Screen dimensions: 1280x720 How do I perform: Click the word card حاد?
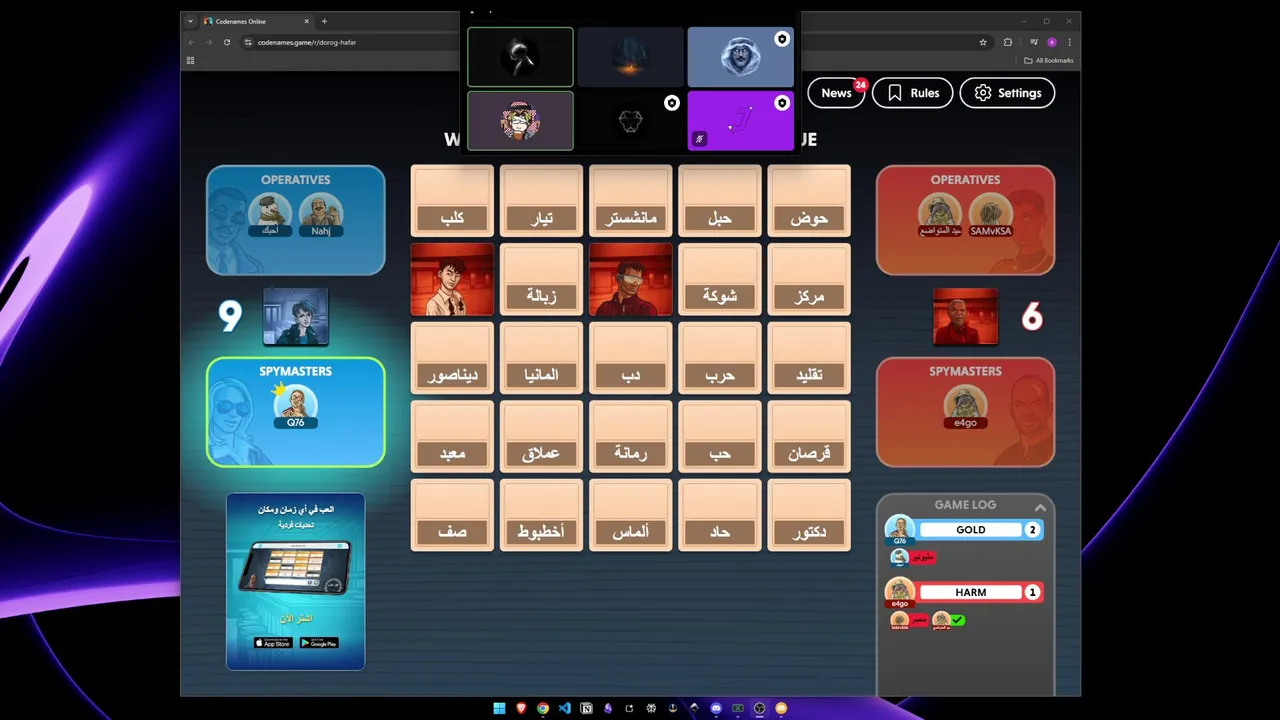pyautogui.click(x=720, y=515)
